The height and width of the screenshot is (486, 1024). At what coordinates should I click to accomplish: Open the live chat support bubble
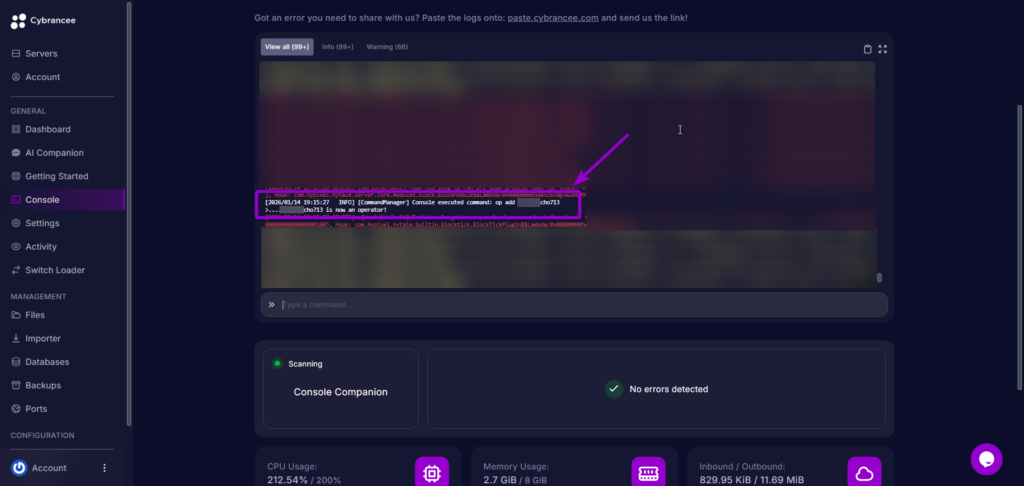[986, 459]
